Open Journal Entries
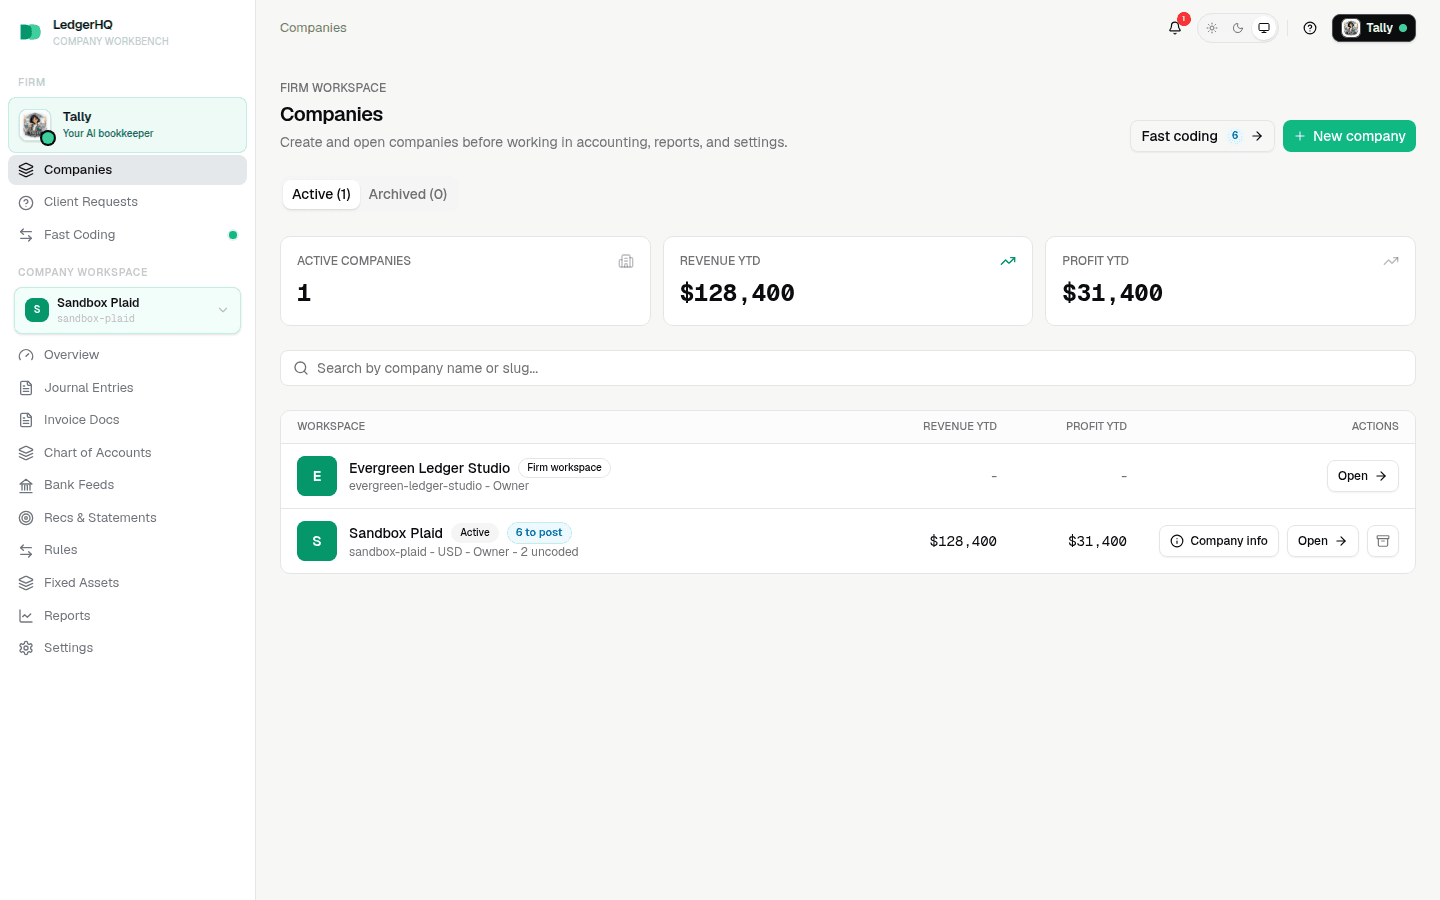The height and width of the screenshot is (900, 1440). coord(127,388)
